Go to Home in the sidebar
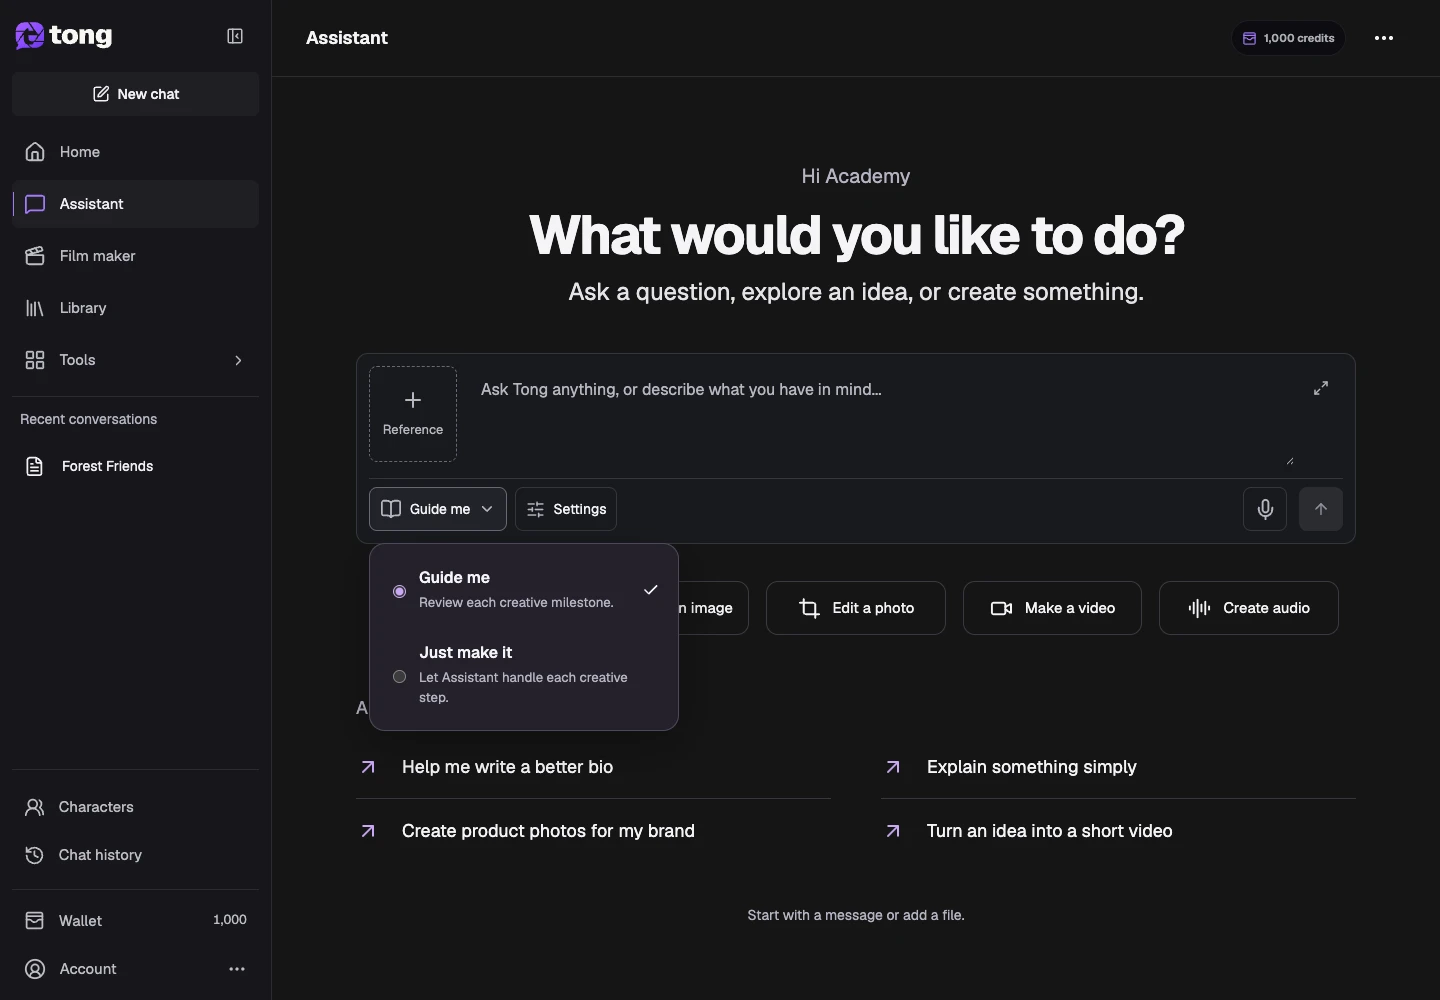Viewport: 1440px width, 1000px height. [136, 152]
